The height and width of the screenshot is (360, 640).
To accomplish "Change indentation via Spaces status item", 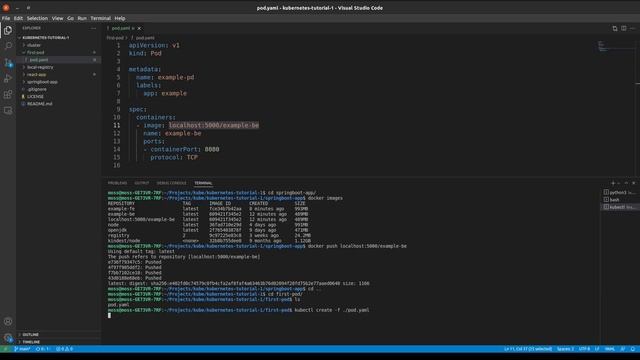I will 565,349.
